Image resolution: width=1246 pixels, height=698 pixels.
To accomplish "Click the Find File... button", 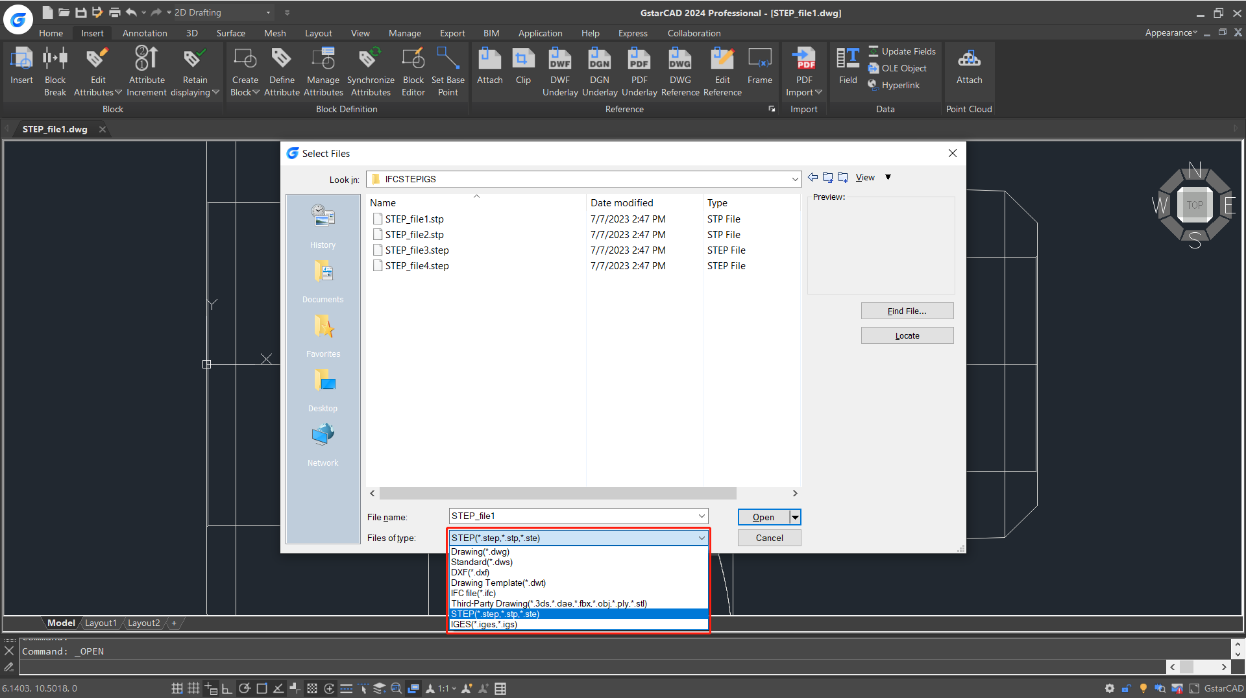I will 907,311.
